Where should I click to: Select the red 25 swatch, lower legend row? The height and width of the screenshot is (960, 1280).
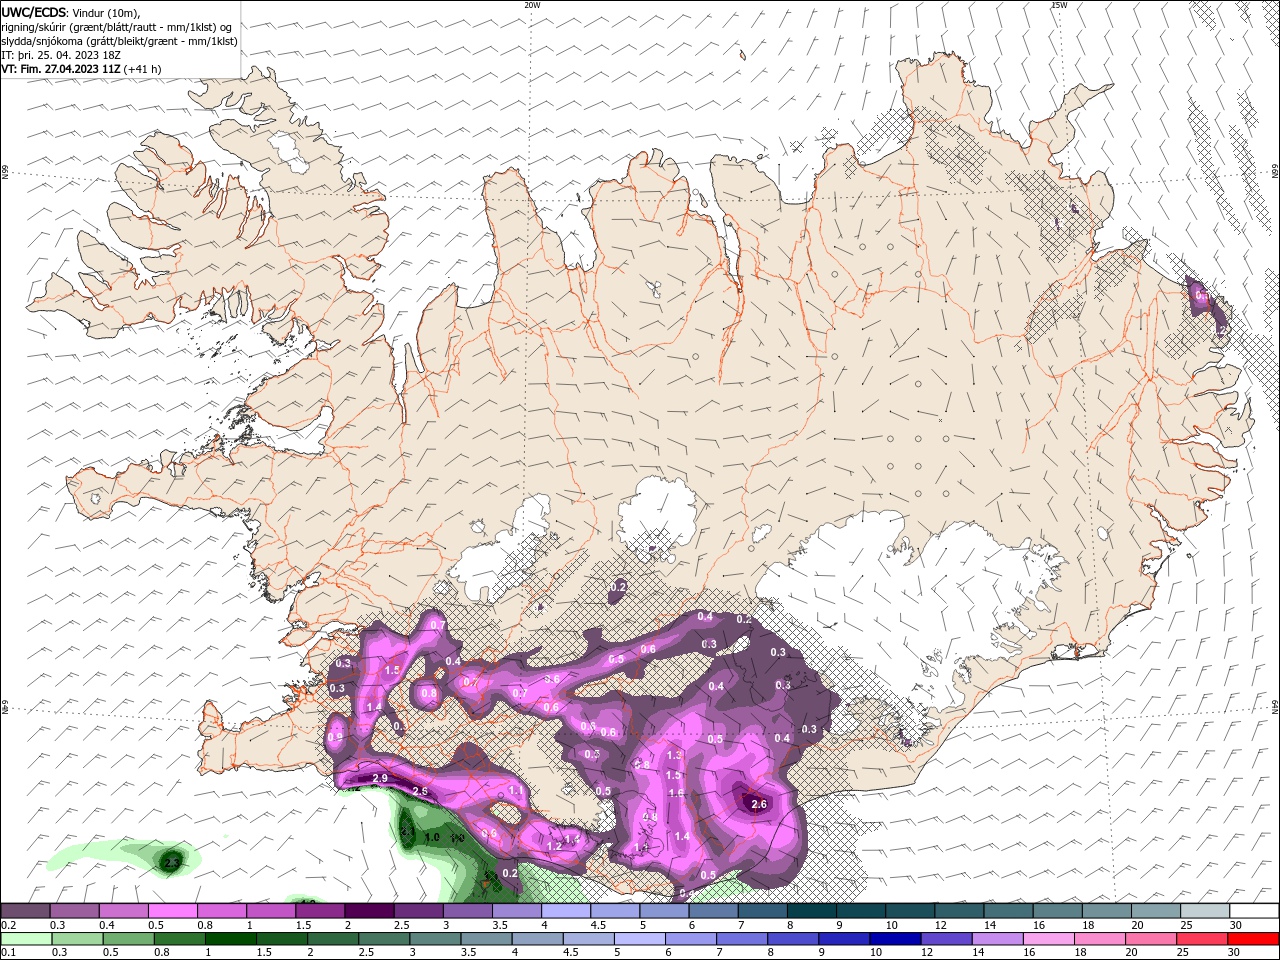[1201, 939]
